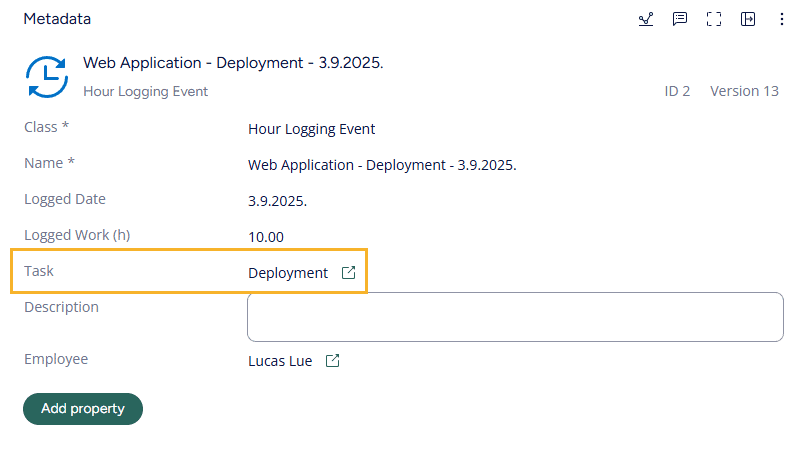This screenshot has width=800, height=457.
Task: Click the panel pop-out arrow icon
Action: coord(748,19)
